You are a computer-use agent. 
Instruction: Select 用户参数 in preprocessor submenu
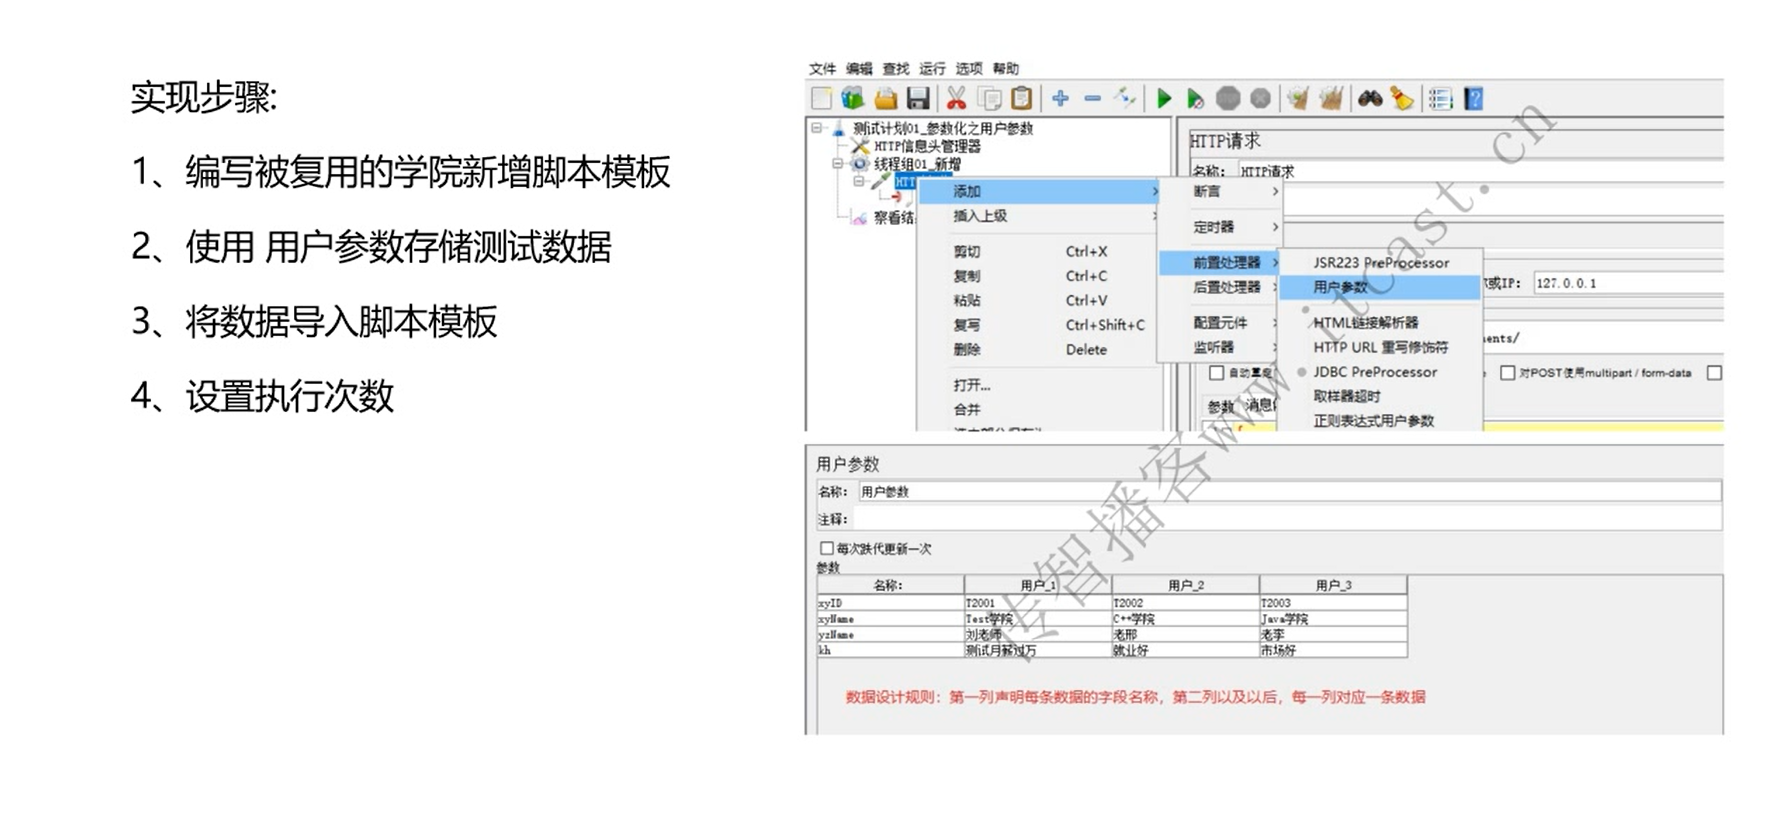[x=1380, y=287]
